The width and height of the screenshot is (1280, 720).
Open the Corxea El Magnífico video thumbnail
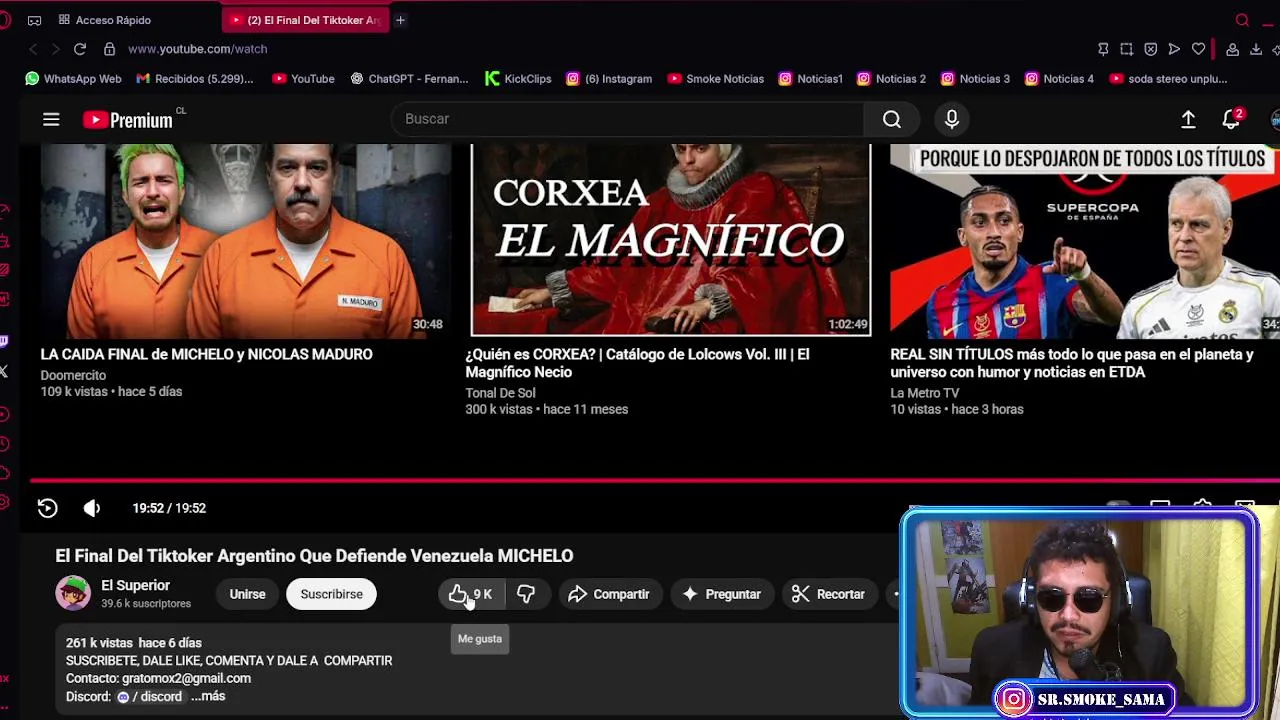(x=670, y=240)
